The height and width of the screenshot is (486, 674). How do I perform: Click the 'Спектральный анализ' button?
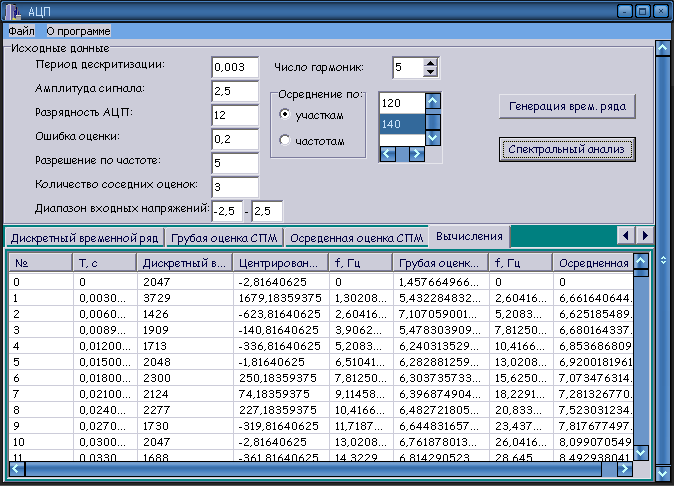tap(567, 148)
